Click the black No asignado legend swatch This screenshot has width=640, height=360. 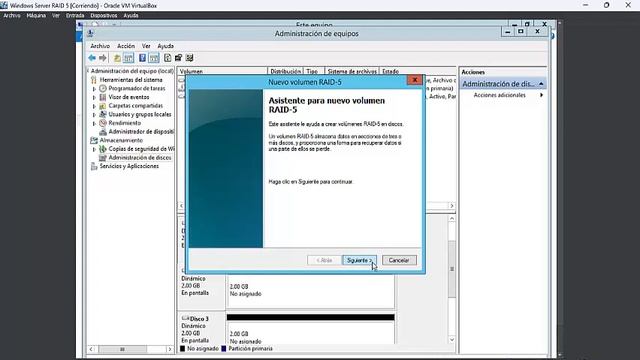[183, 349]
